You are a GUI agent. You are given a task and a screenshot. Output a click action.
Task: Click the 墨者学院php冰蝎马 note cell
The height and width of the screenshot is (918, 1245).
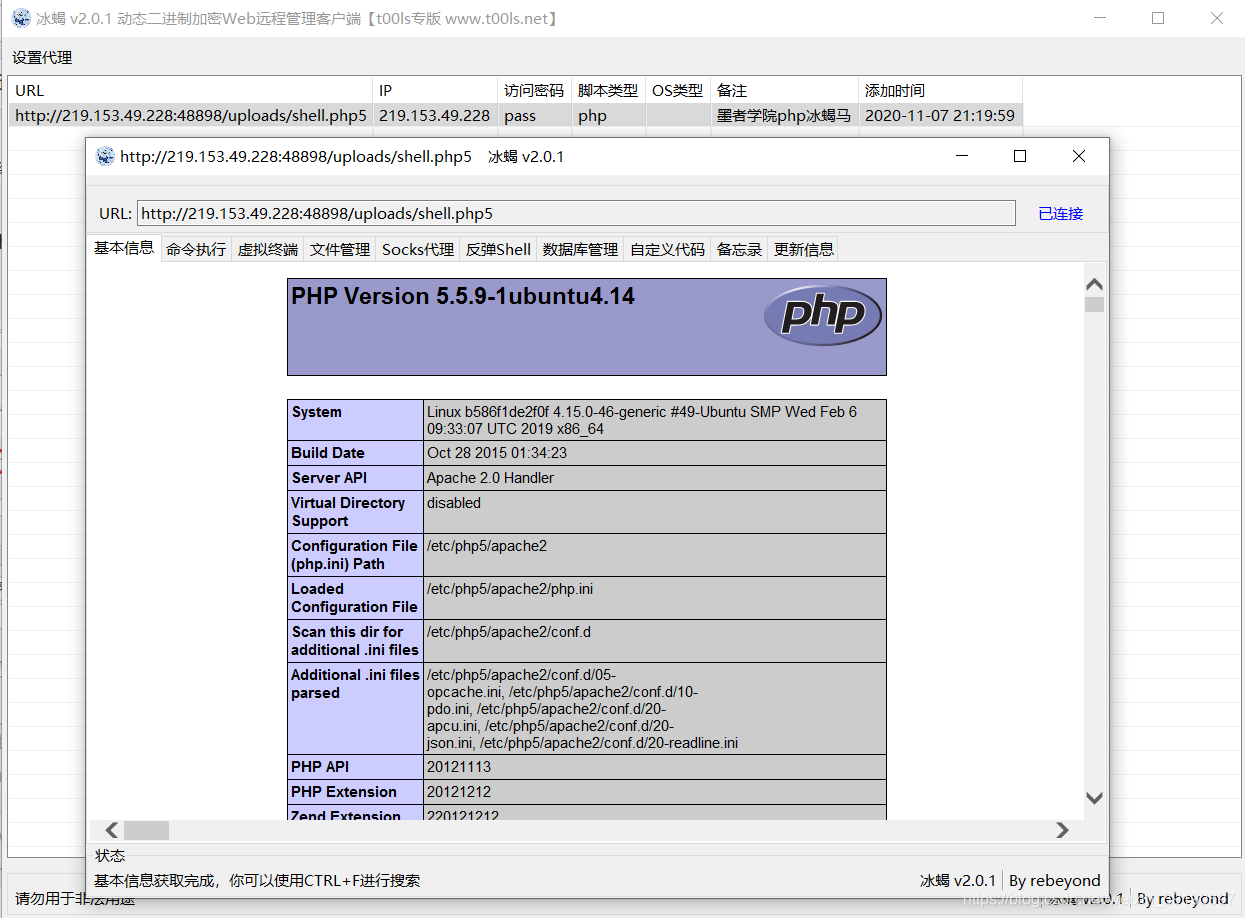[784, 115]
